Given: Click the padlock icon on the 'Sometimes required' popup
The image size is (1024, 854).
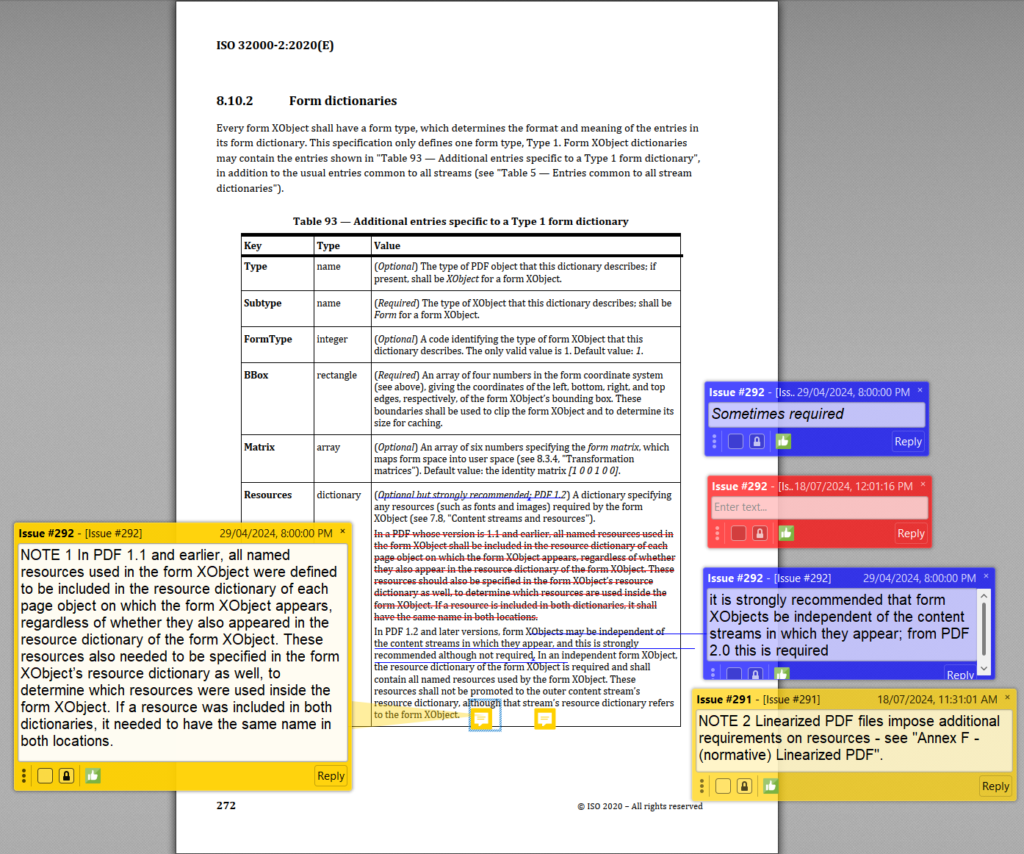Looking at the screenshot, I should tap(758, 440).
